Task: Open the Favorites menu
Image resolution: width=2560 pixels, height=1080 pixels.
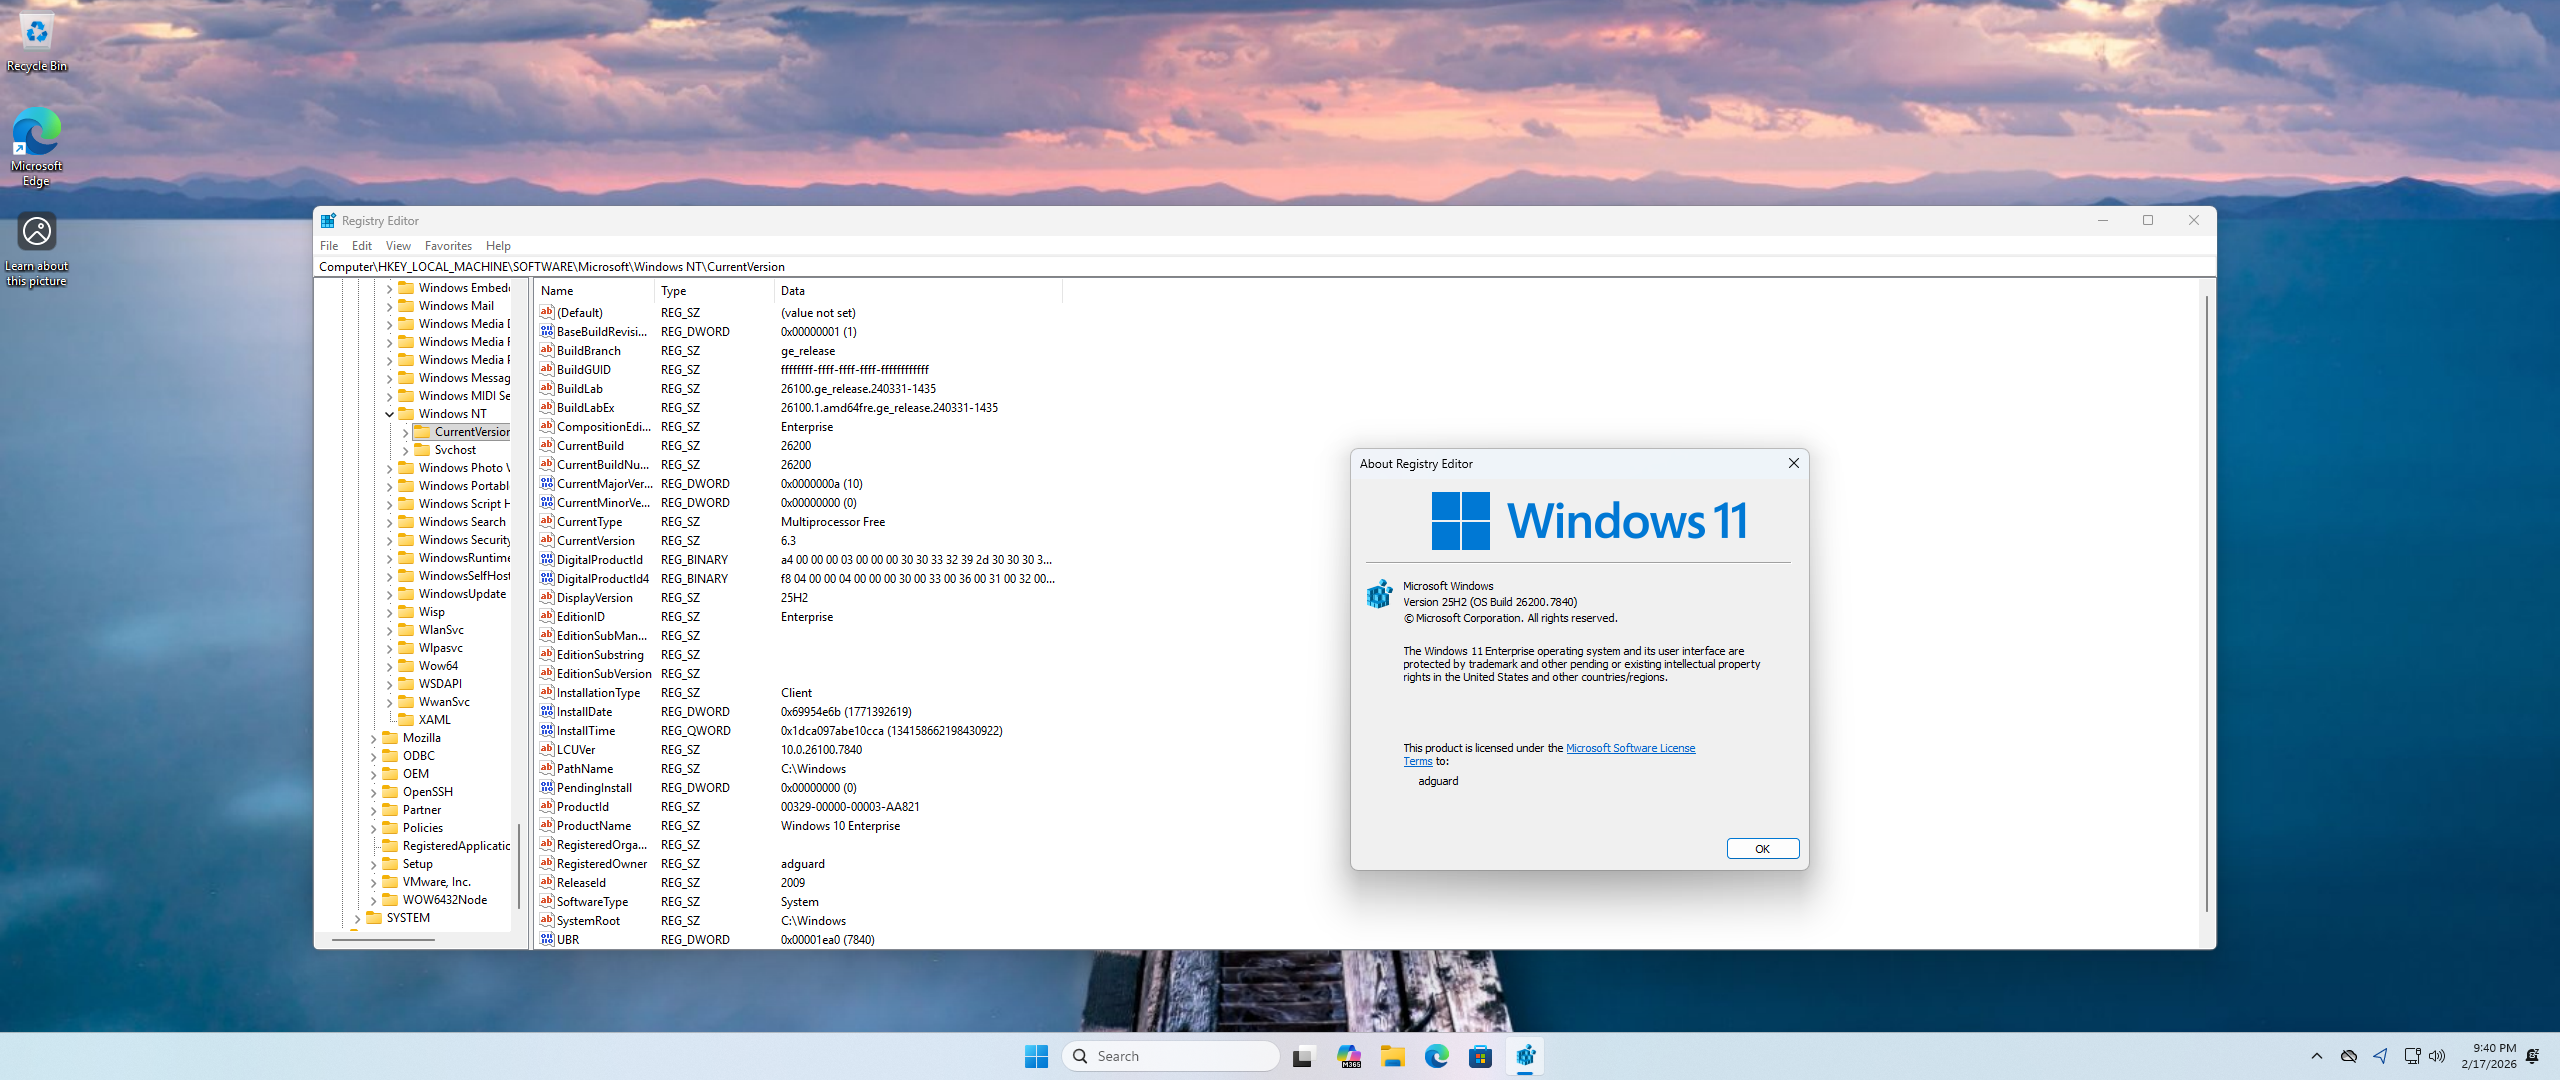Action: click(x=447, y=246)
